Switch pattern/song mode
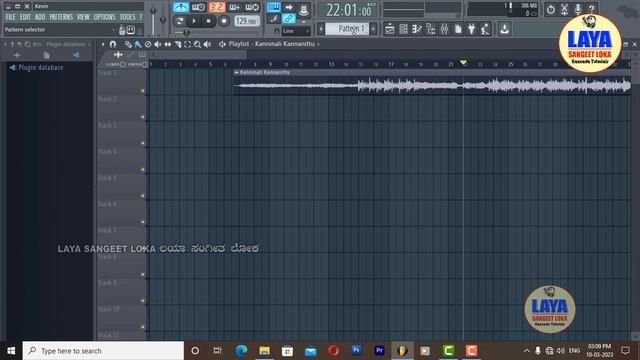Image resolution: width=640 pixels, height=360 pixels. (x=180, y=21)
